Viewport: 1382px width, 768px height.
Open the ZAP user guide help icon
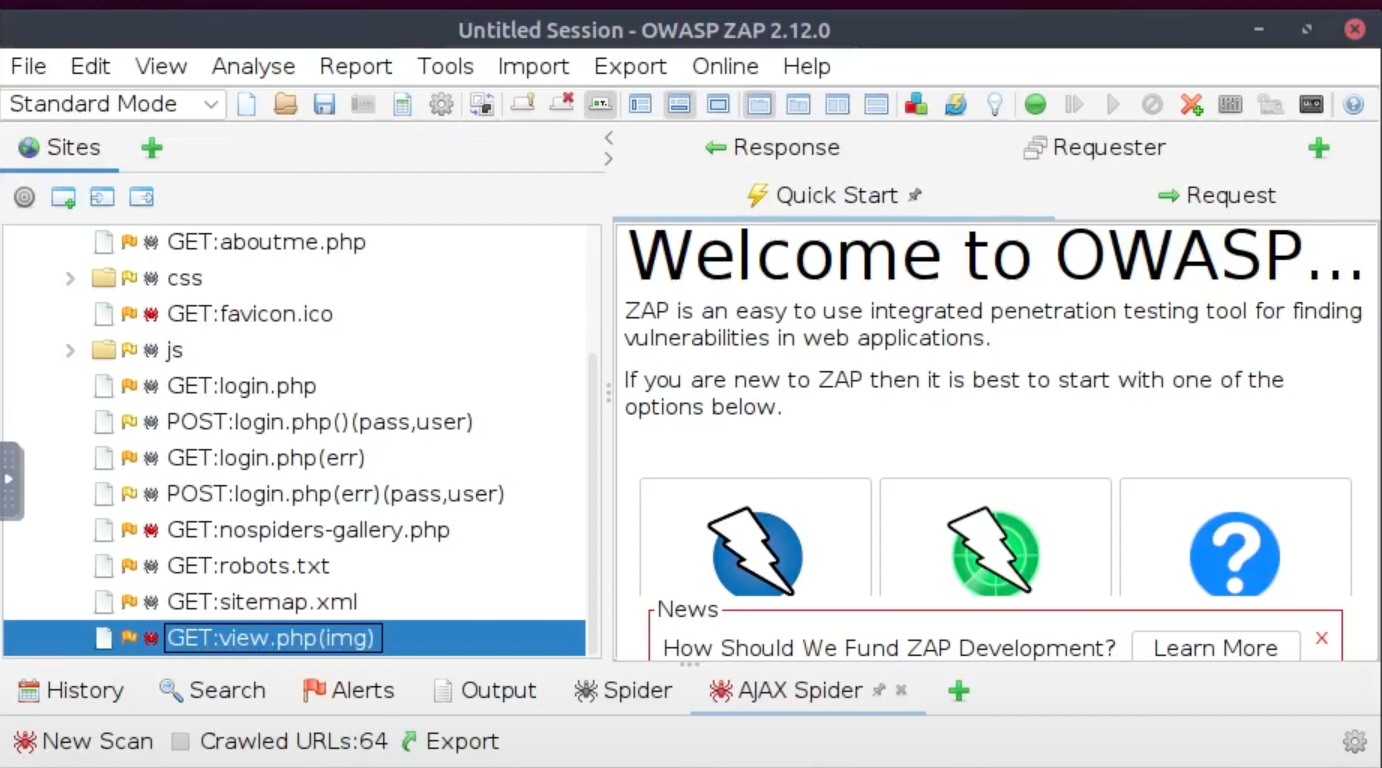tap(1353, 104)
